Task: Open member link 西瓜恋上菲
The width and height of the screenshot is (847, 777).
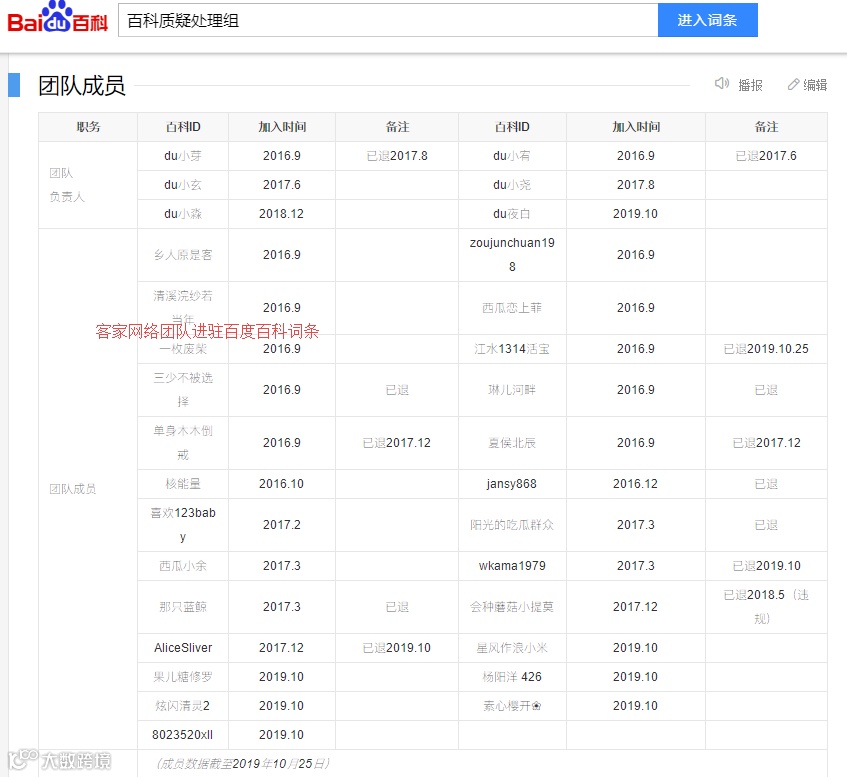Action: pos(512,308)
